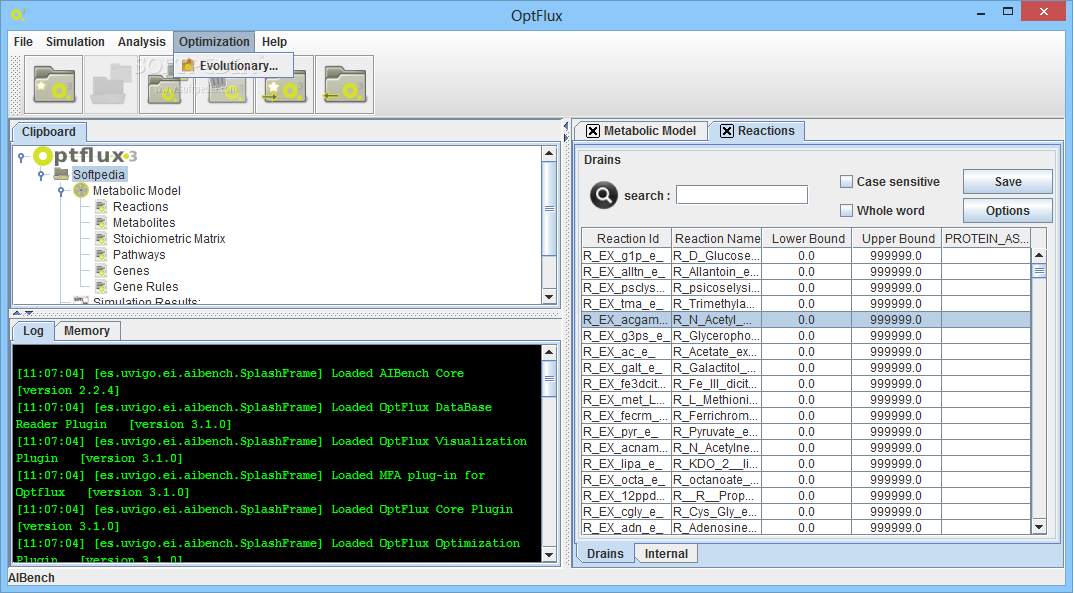Click the new project starred folder toolbar icon
This screenshot has width=1073, height=593.
53,84
